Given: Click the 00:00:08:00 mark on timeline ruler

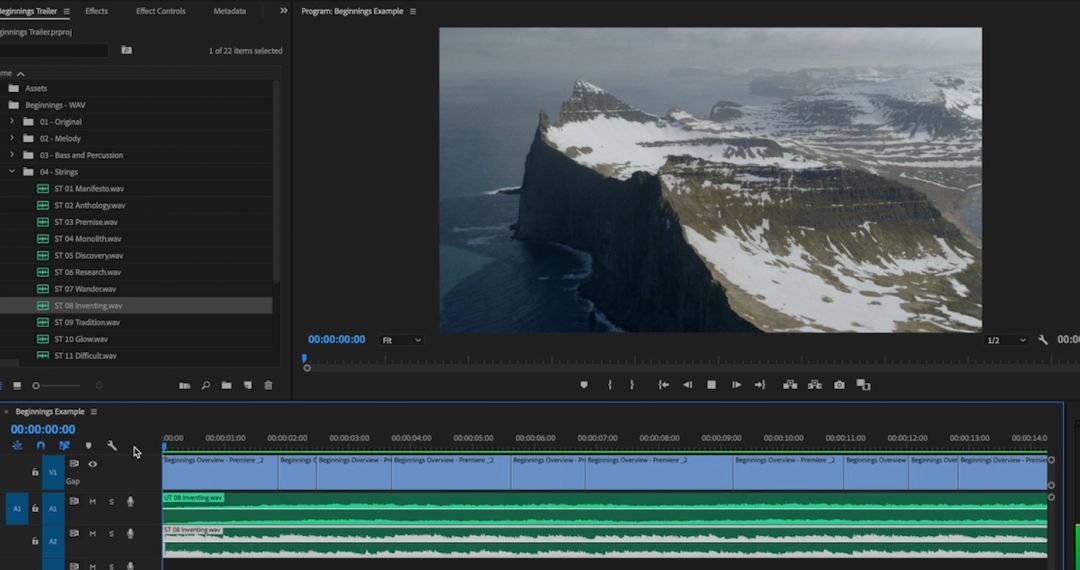Looking at the screenshot, I should pos(659,438).
